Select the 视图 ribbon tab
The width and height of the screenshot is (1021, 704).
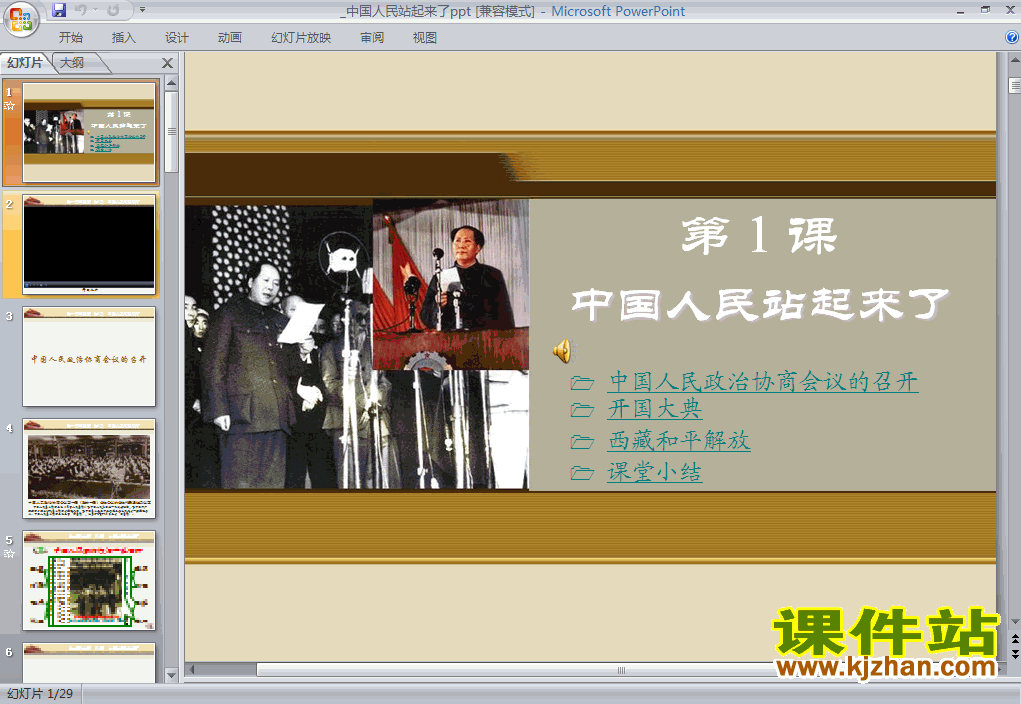pyautogui.click(x=425, y=38)
